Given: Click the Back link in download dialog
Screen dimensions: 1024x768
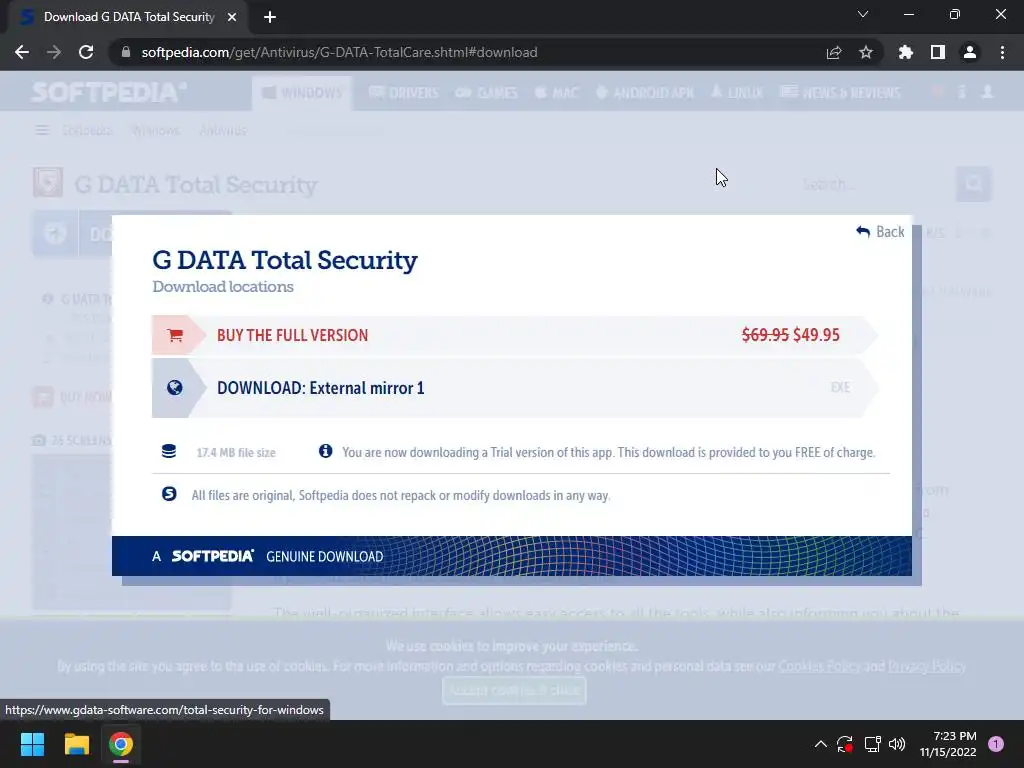Looking at the screenshot, I should (880, 232).
